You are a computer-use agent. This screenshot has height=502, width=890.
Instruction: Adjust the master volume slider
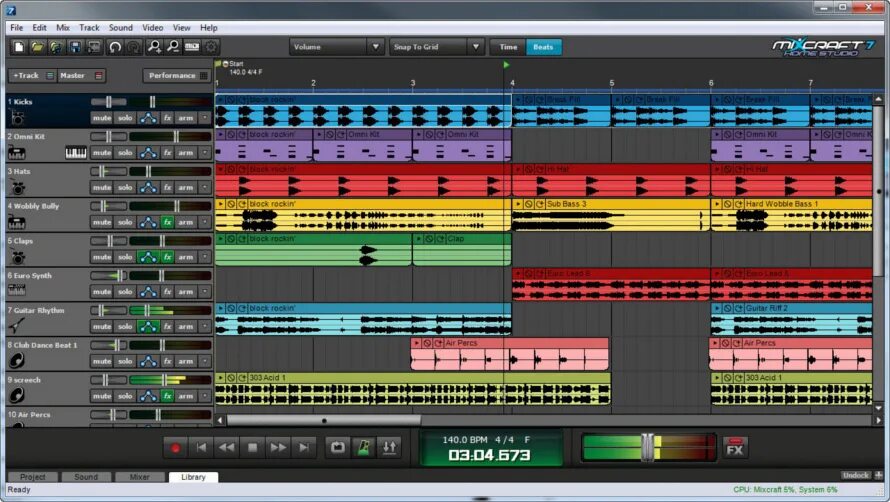(x=648, y=447)
